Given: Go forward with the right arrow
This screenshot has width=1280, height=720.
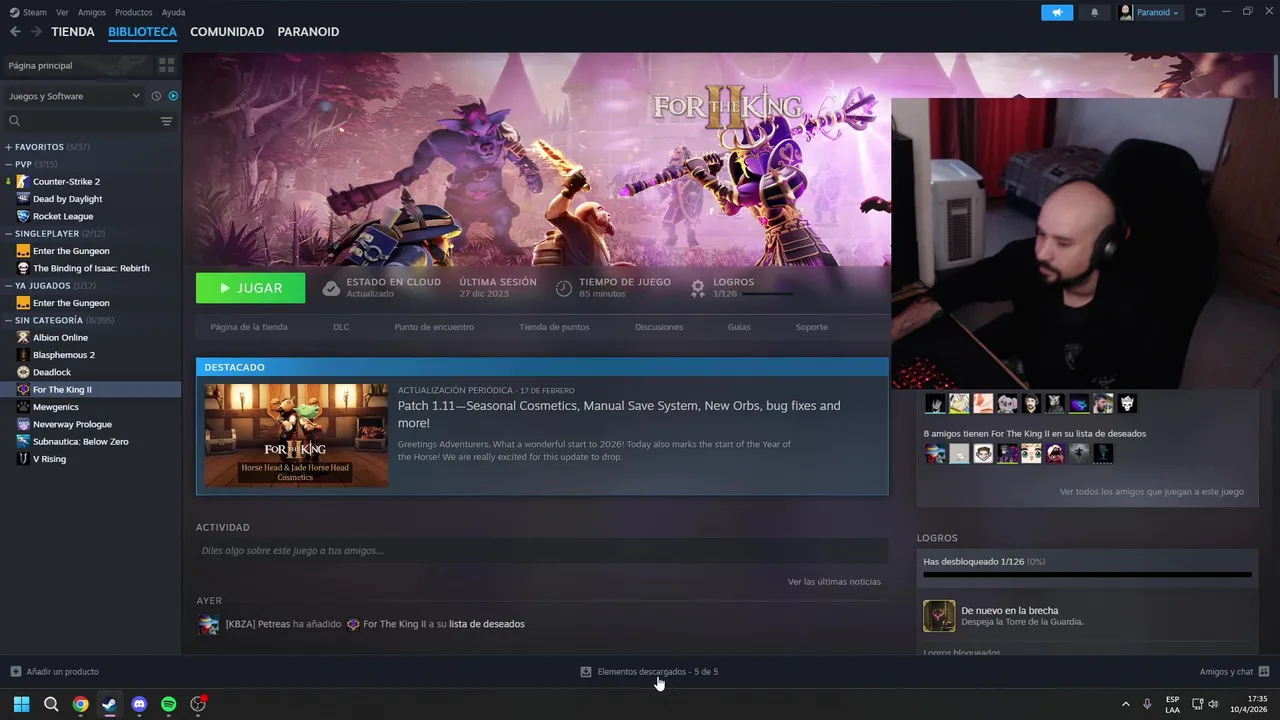Looking at the screenshot, I should coord(36,32).
